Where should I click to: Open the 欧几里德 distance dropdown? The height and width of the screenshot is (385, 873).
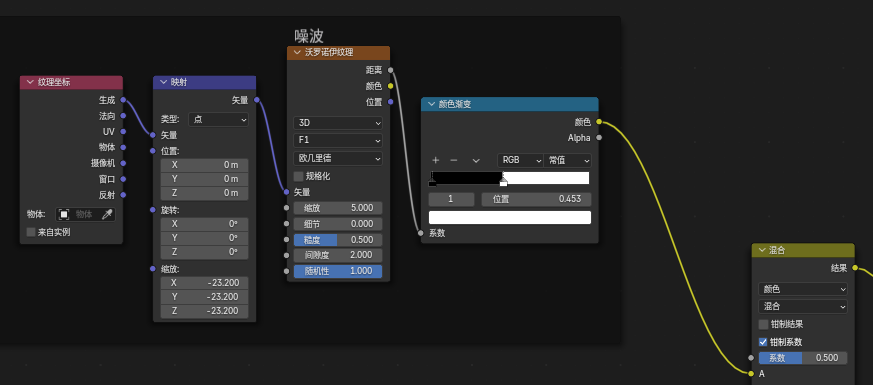338,158
